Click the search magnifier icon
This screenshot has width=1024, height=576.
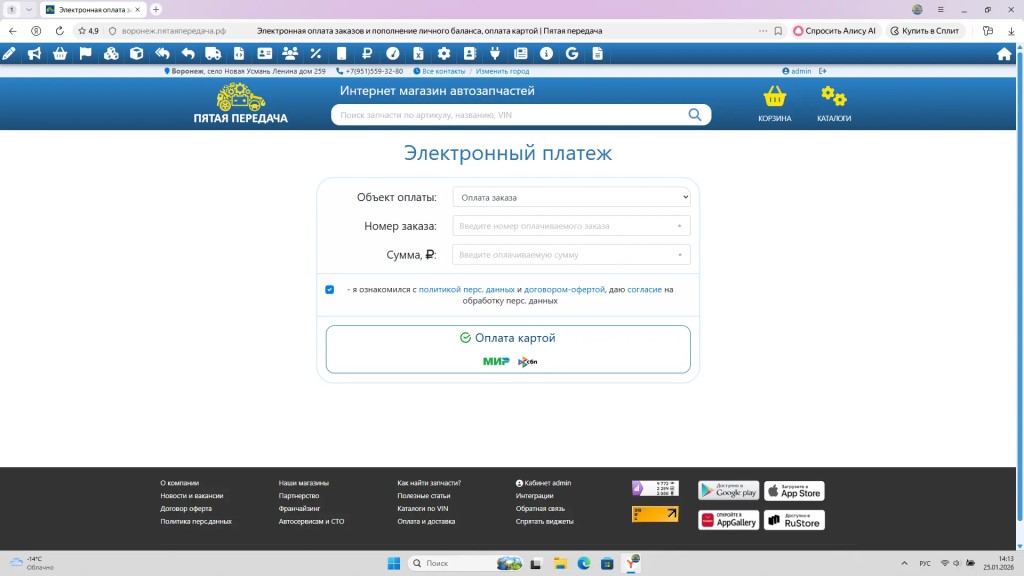(x=695, y=115)
